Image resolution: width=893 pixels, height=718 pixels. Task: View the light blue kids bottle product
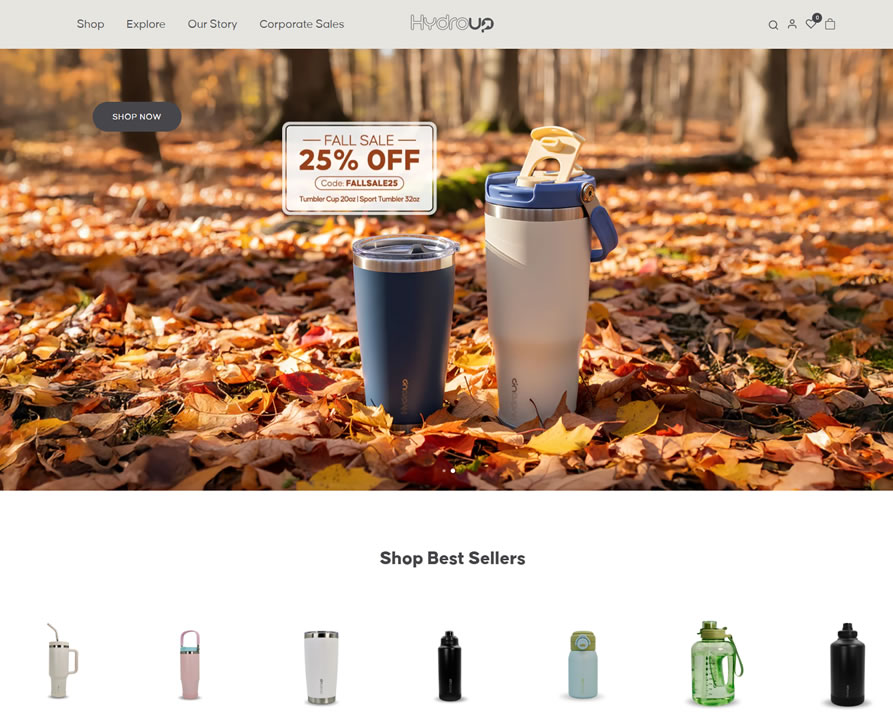(x=583, y=664)
